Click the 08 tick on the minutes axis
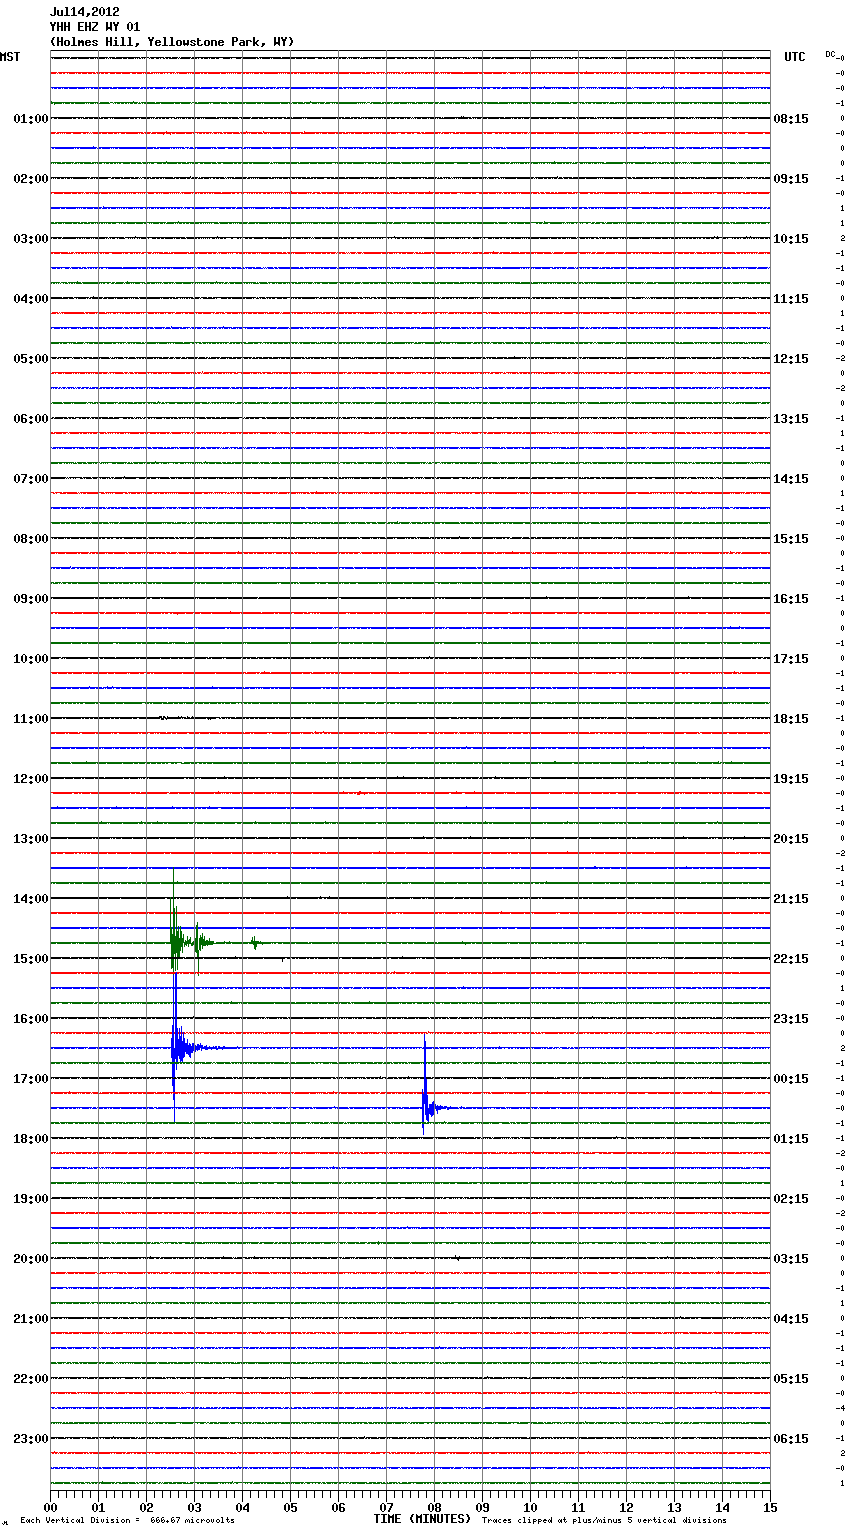 [x=434, y=1507]
